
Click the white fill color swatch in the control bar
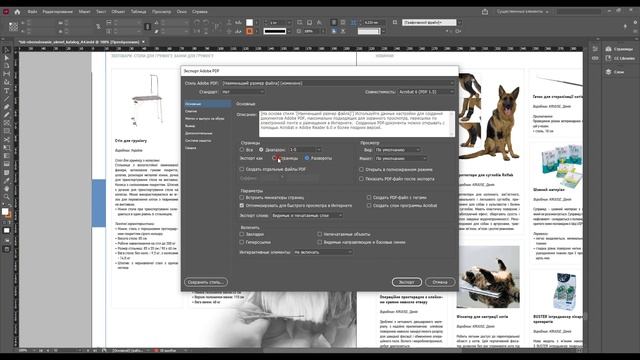click(x=249, y=22)
